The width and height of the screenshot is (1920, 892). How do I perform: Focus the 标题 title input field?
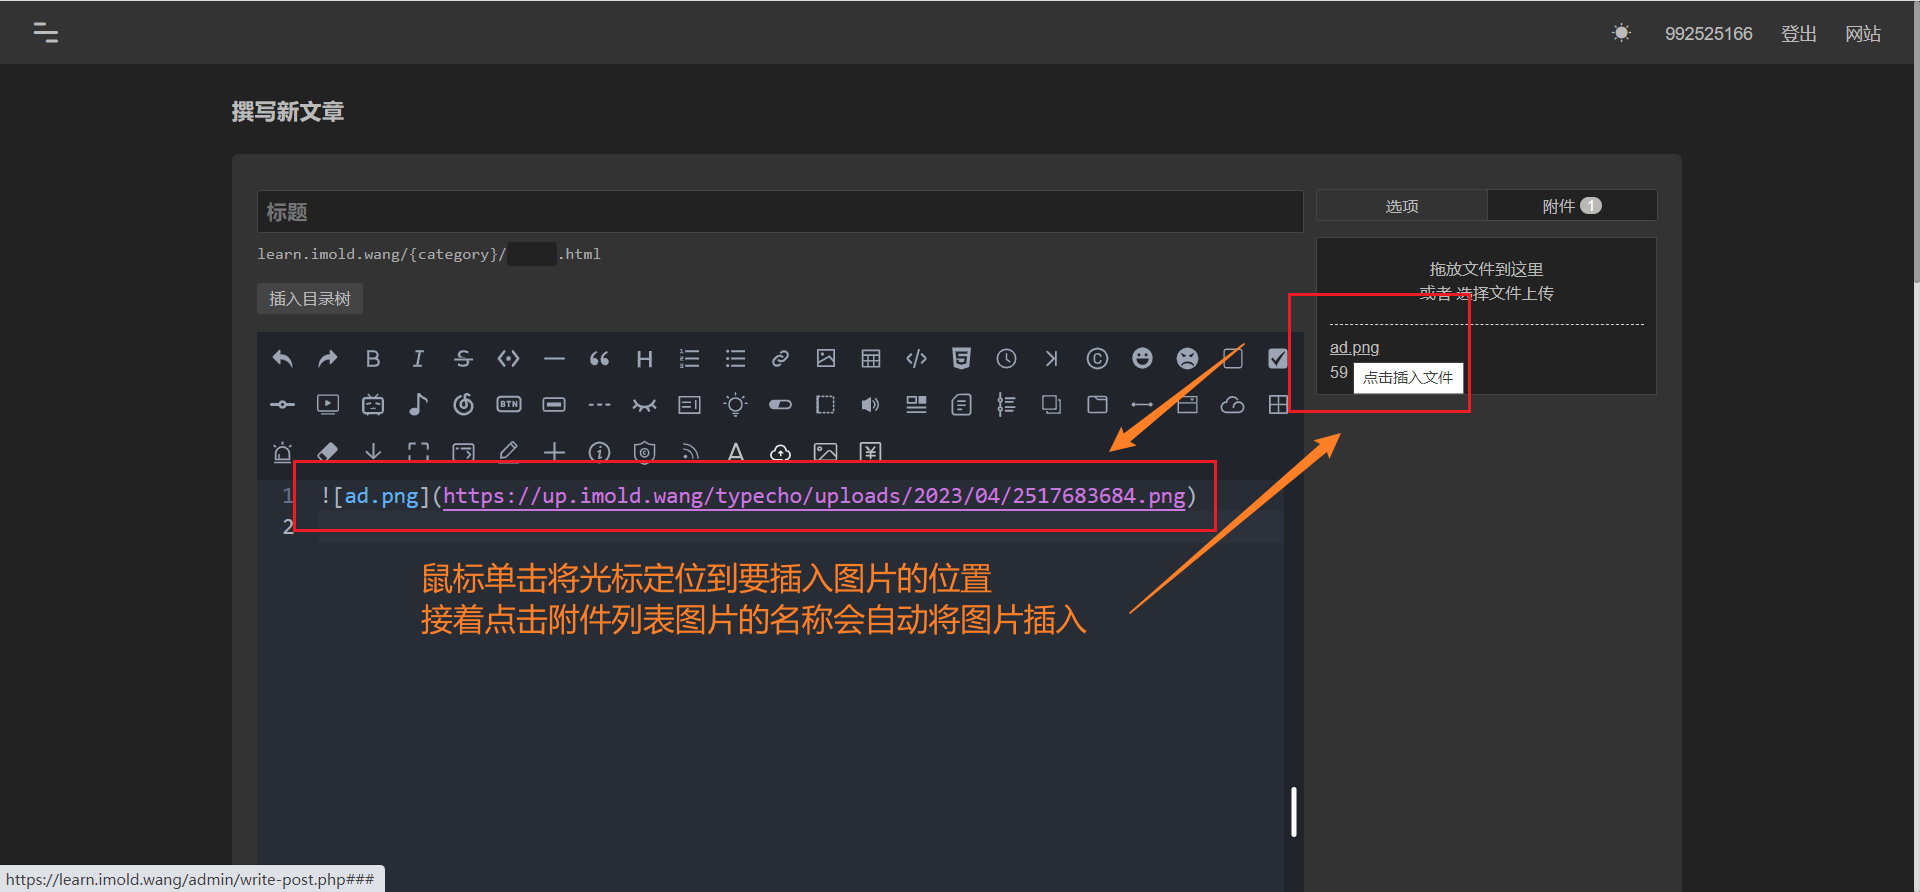point(780,212)
